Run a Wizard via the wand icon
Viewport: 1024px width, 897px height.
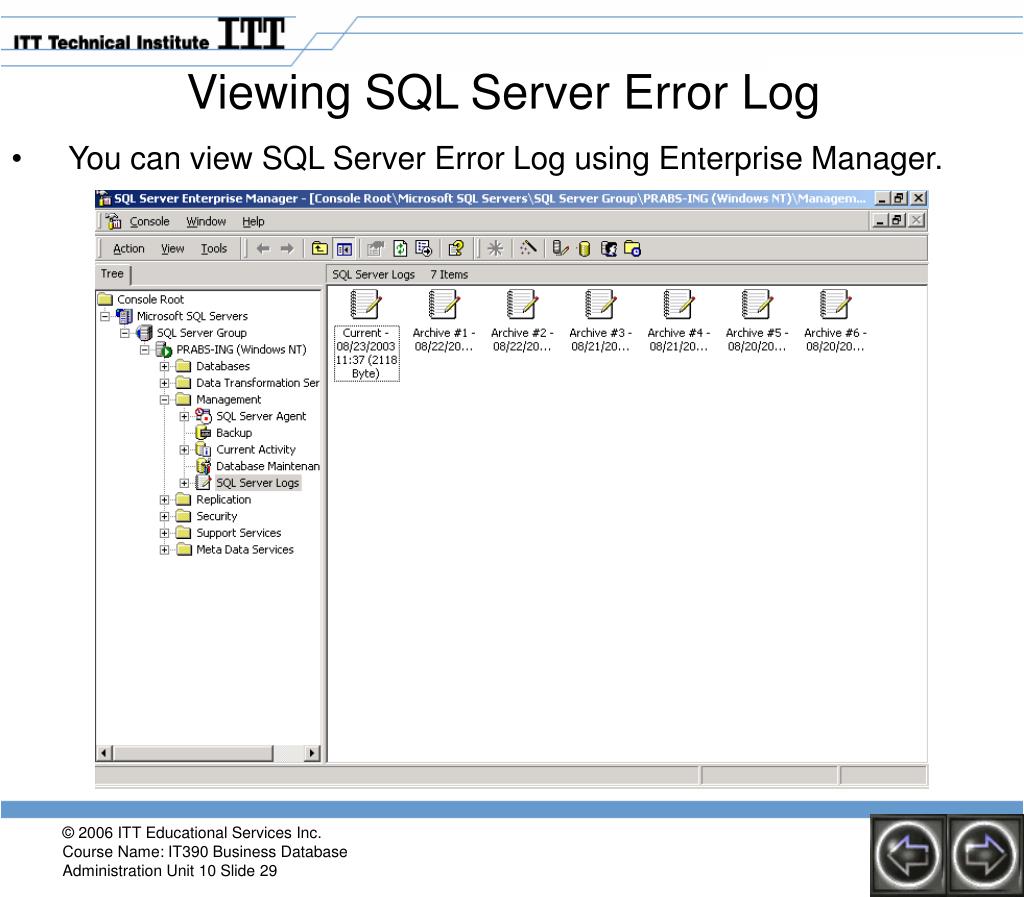(528, 249)
